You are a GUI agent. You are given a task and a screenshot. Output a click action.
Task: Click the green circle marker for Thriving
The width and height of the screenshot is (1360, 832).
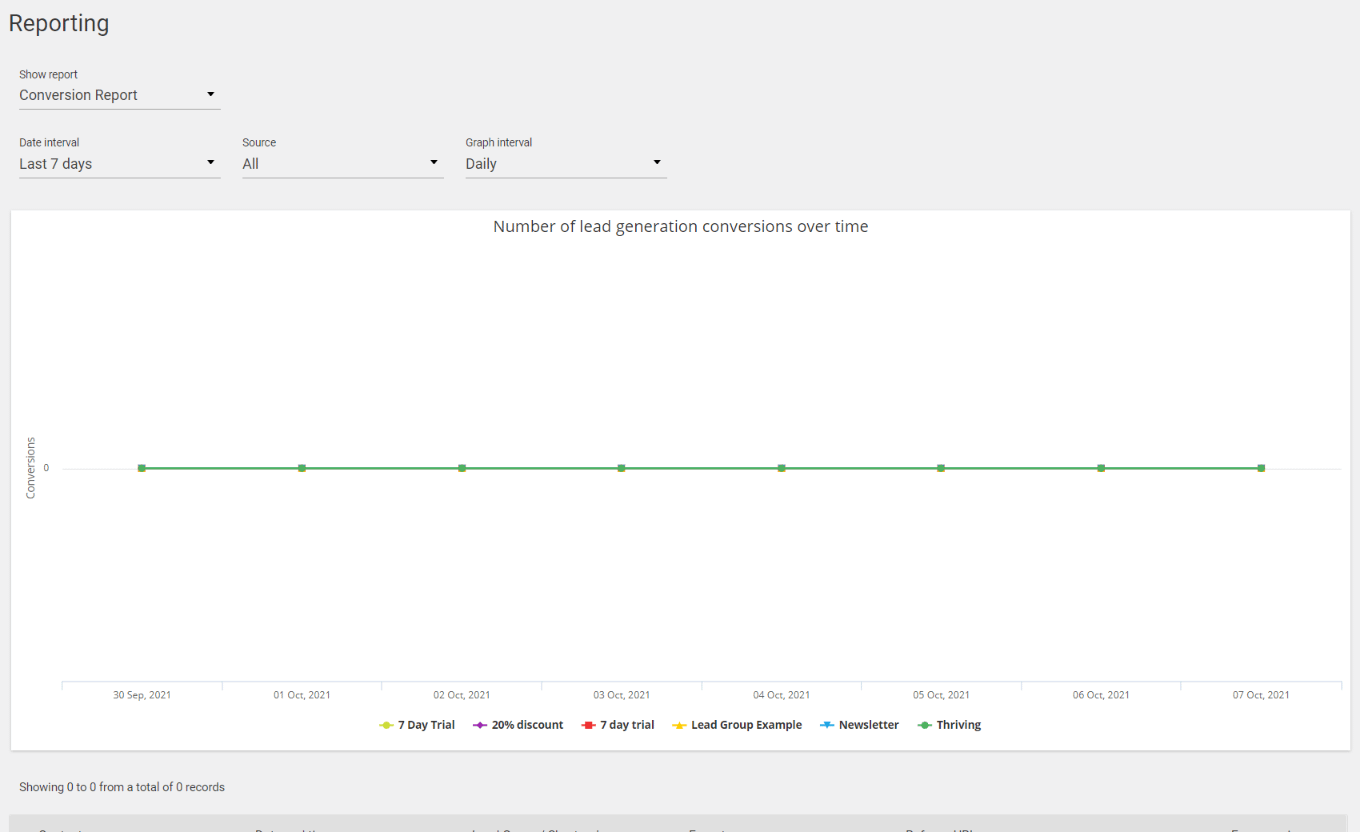coord(925,726)
